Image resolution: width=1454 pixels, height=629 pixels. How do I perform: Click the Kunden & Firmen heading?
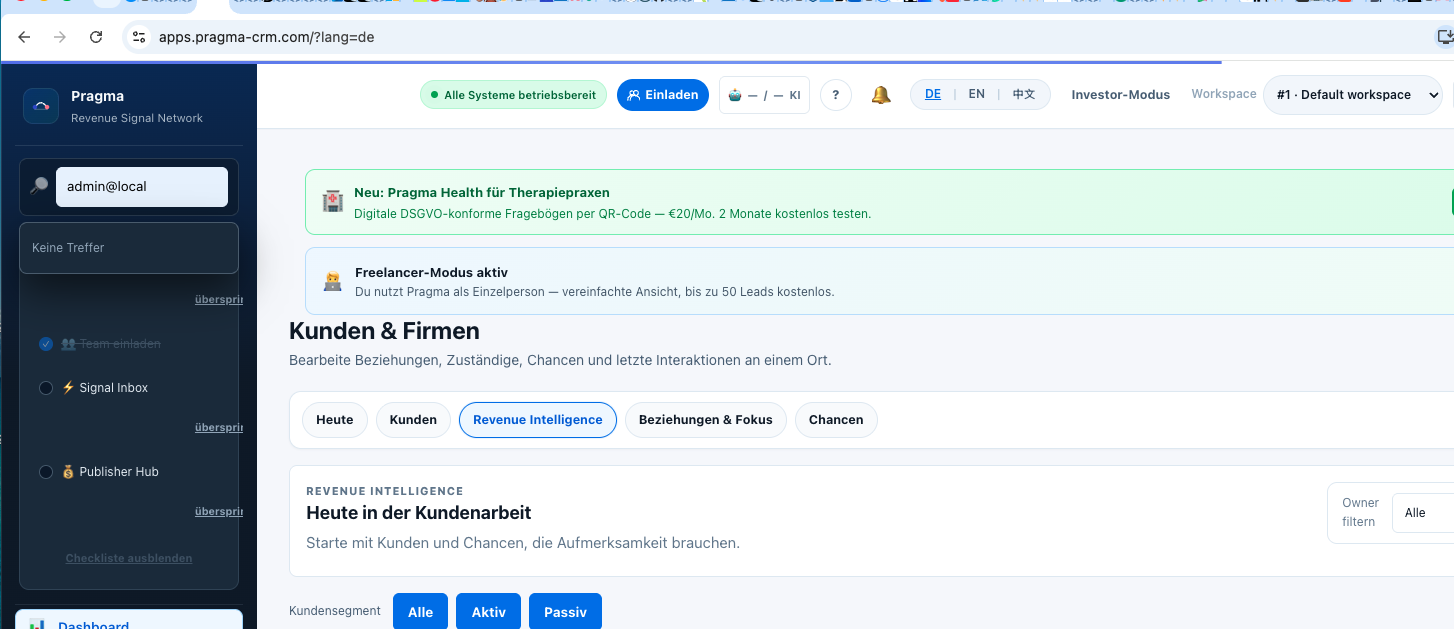tap(384, 331)
